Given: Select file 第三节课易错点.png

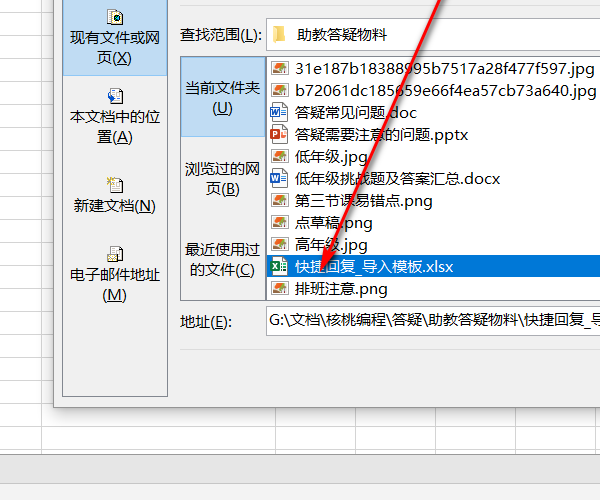Looking at the screenshot, I should pyautogui.click(x=433, y=200).
